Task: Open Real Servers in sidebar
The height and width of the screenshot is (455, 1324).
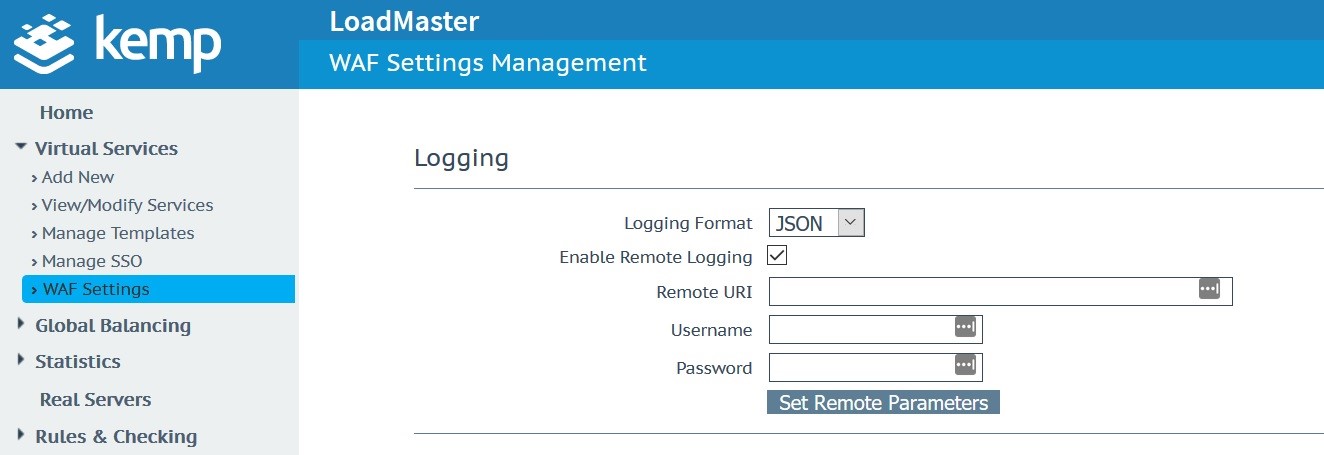Action: point(95,399)
